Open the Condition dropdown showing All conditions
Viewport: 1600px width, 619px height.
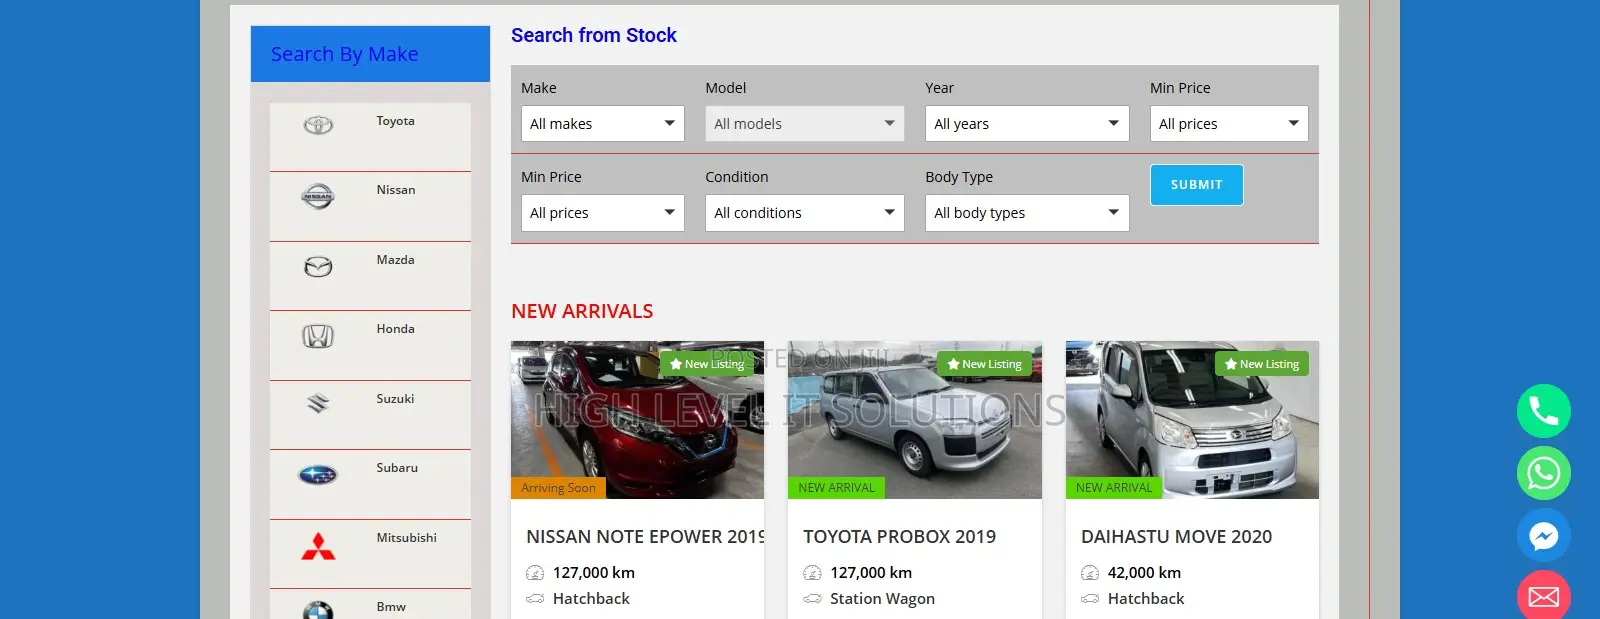point(805,213)
